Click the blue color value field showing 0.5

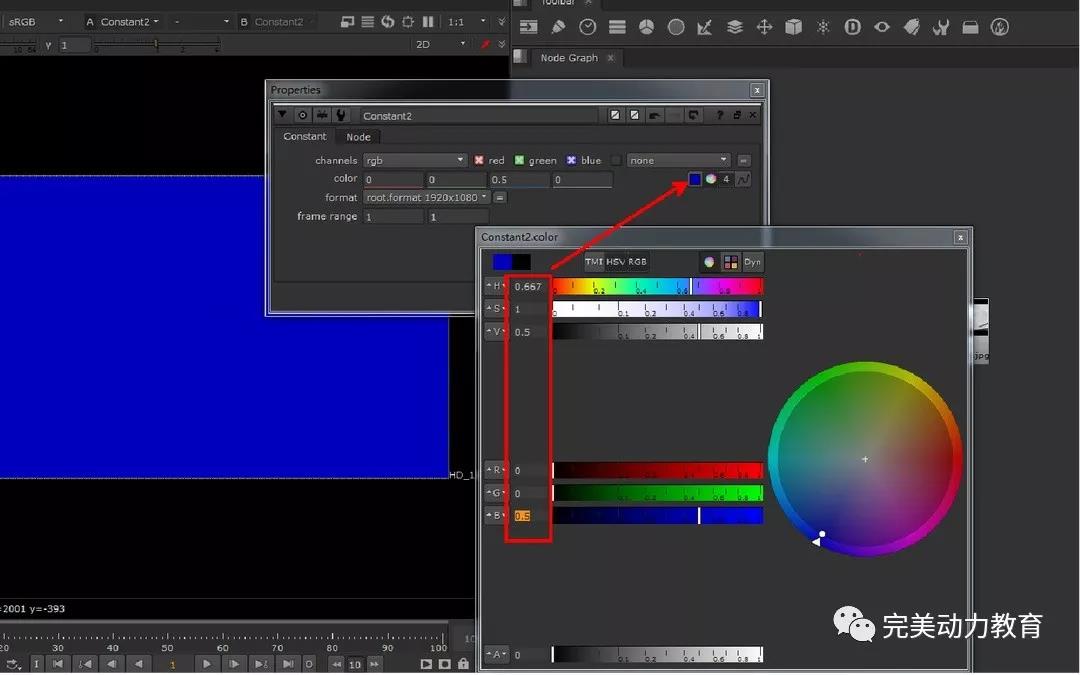520,180
